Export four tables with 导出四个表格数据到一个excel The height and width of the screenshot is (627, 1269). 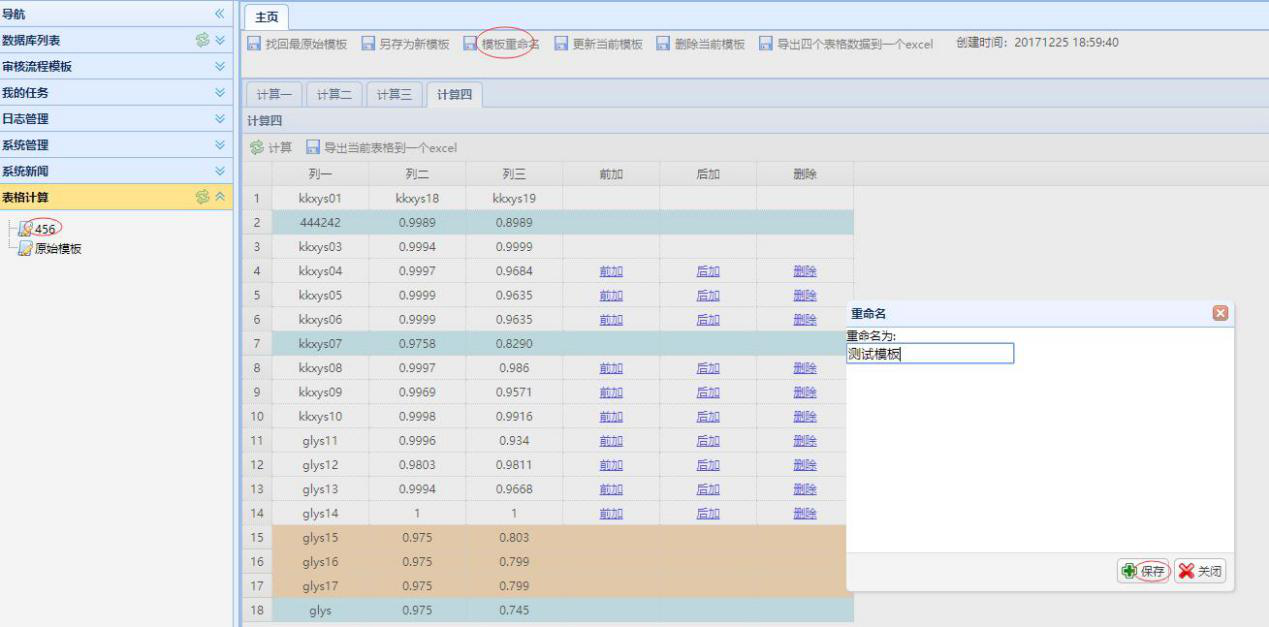pyautogui.click(x=845, y=44)
